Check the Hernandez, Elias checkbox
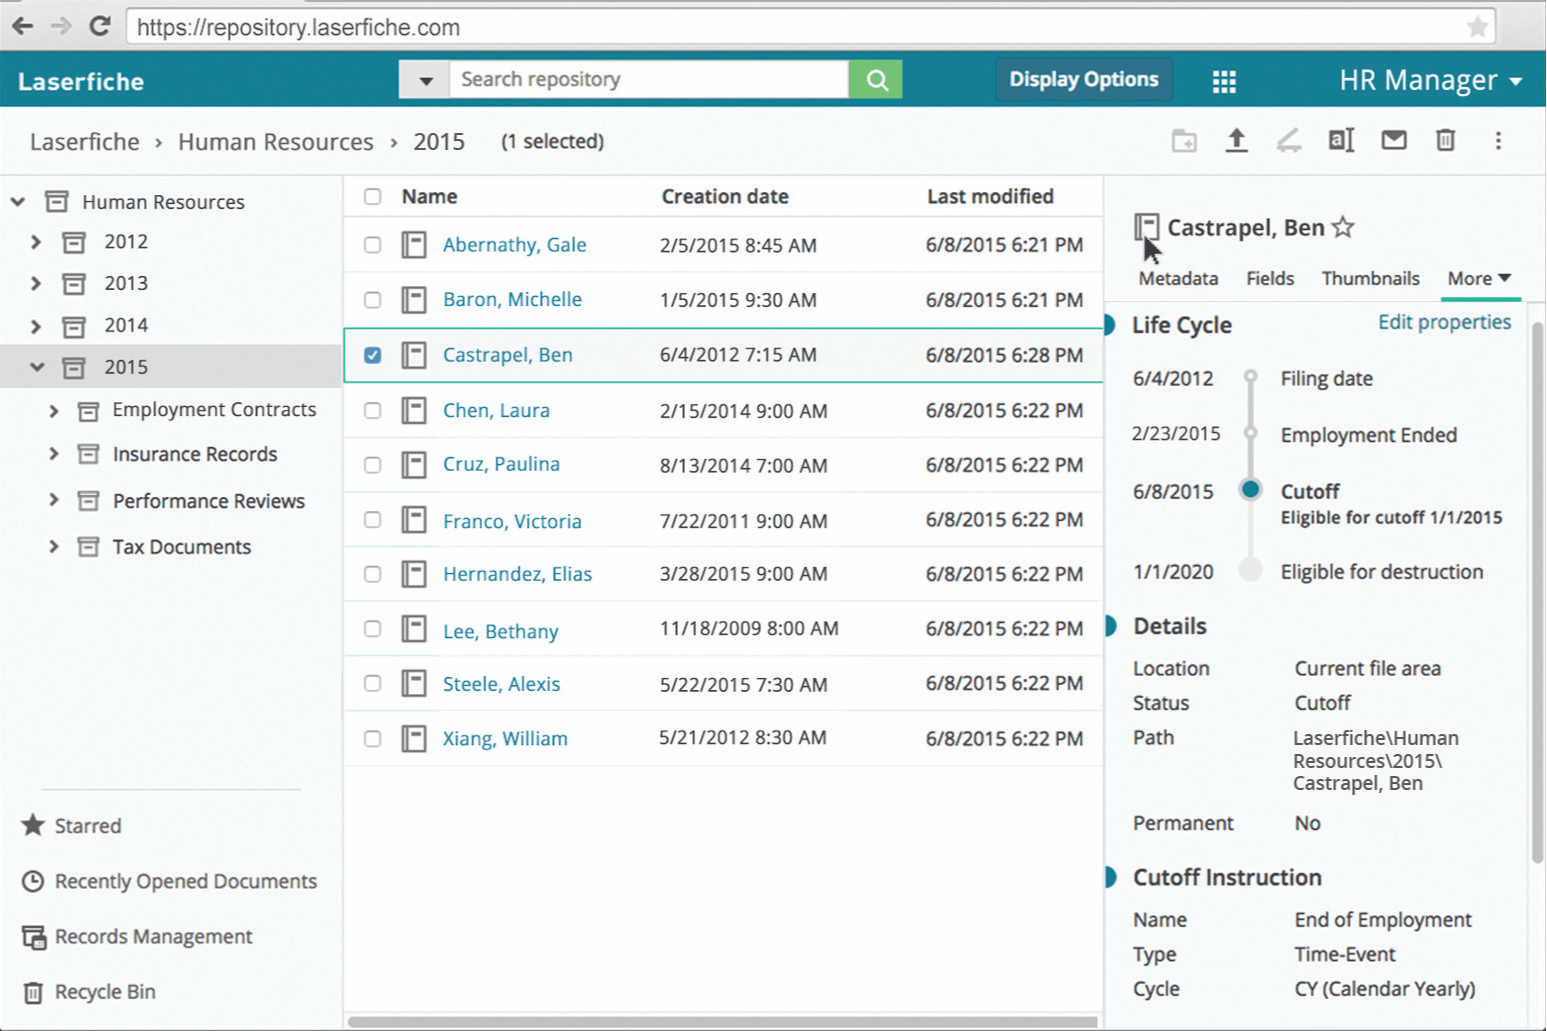Image resolution: width=1547 pixels, height=1031 pixels. pos(372,574)
